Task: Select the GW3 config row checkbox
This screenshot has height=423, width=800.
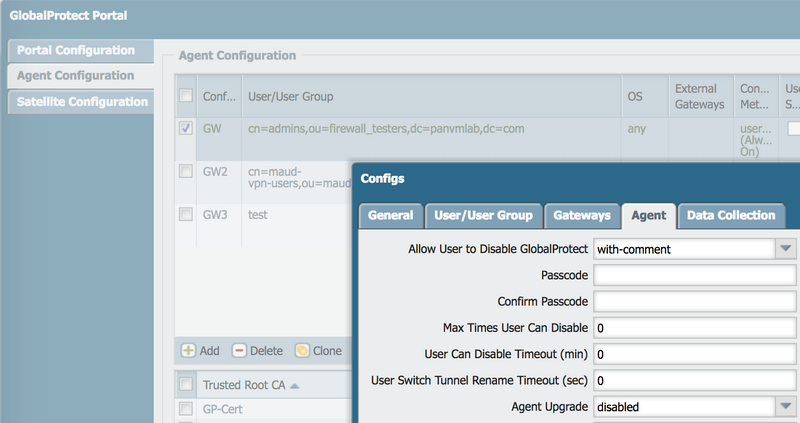Action: click(x=186, y=214)
